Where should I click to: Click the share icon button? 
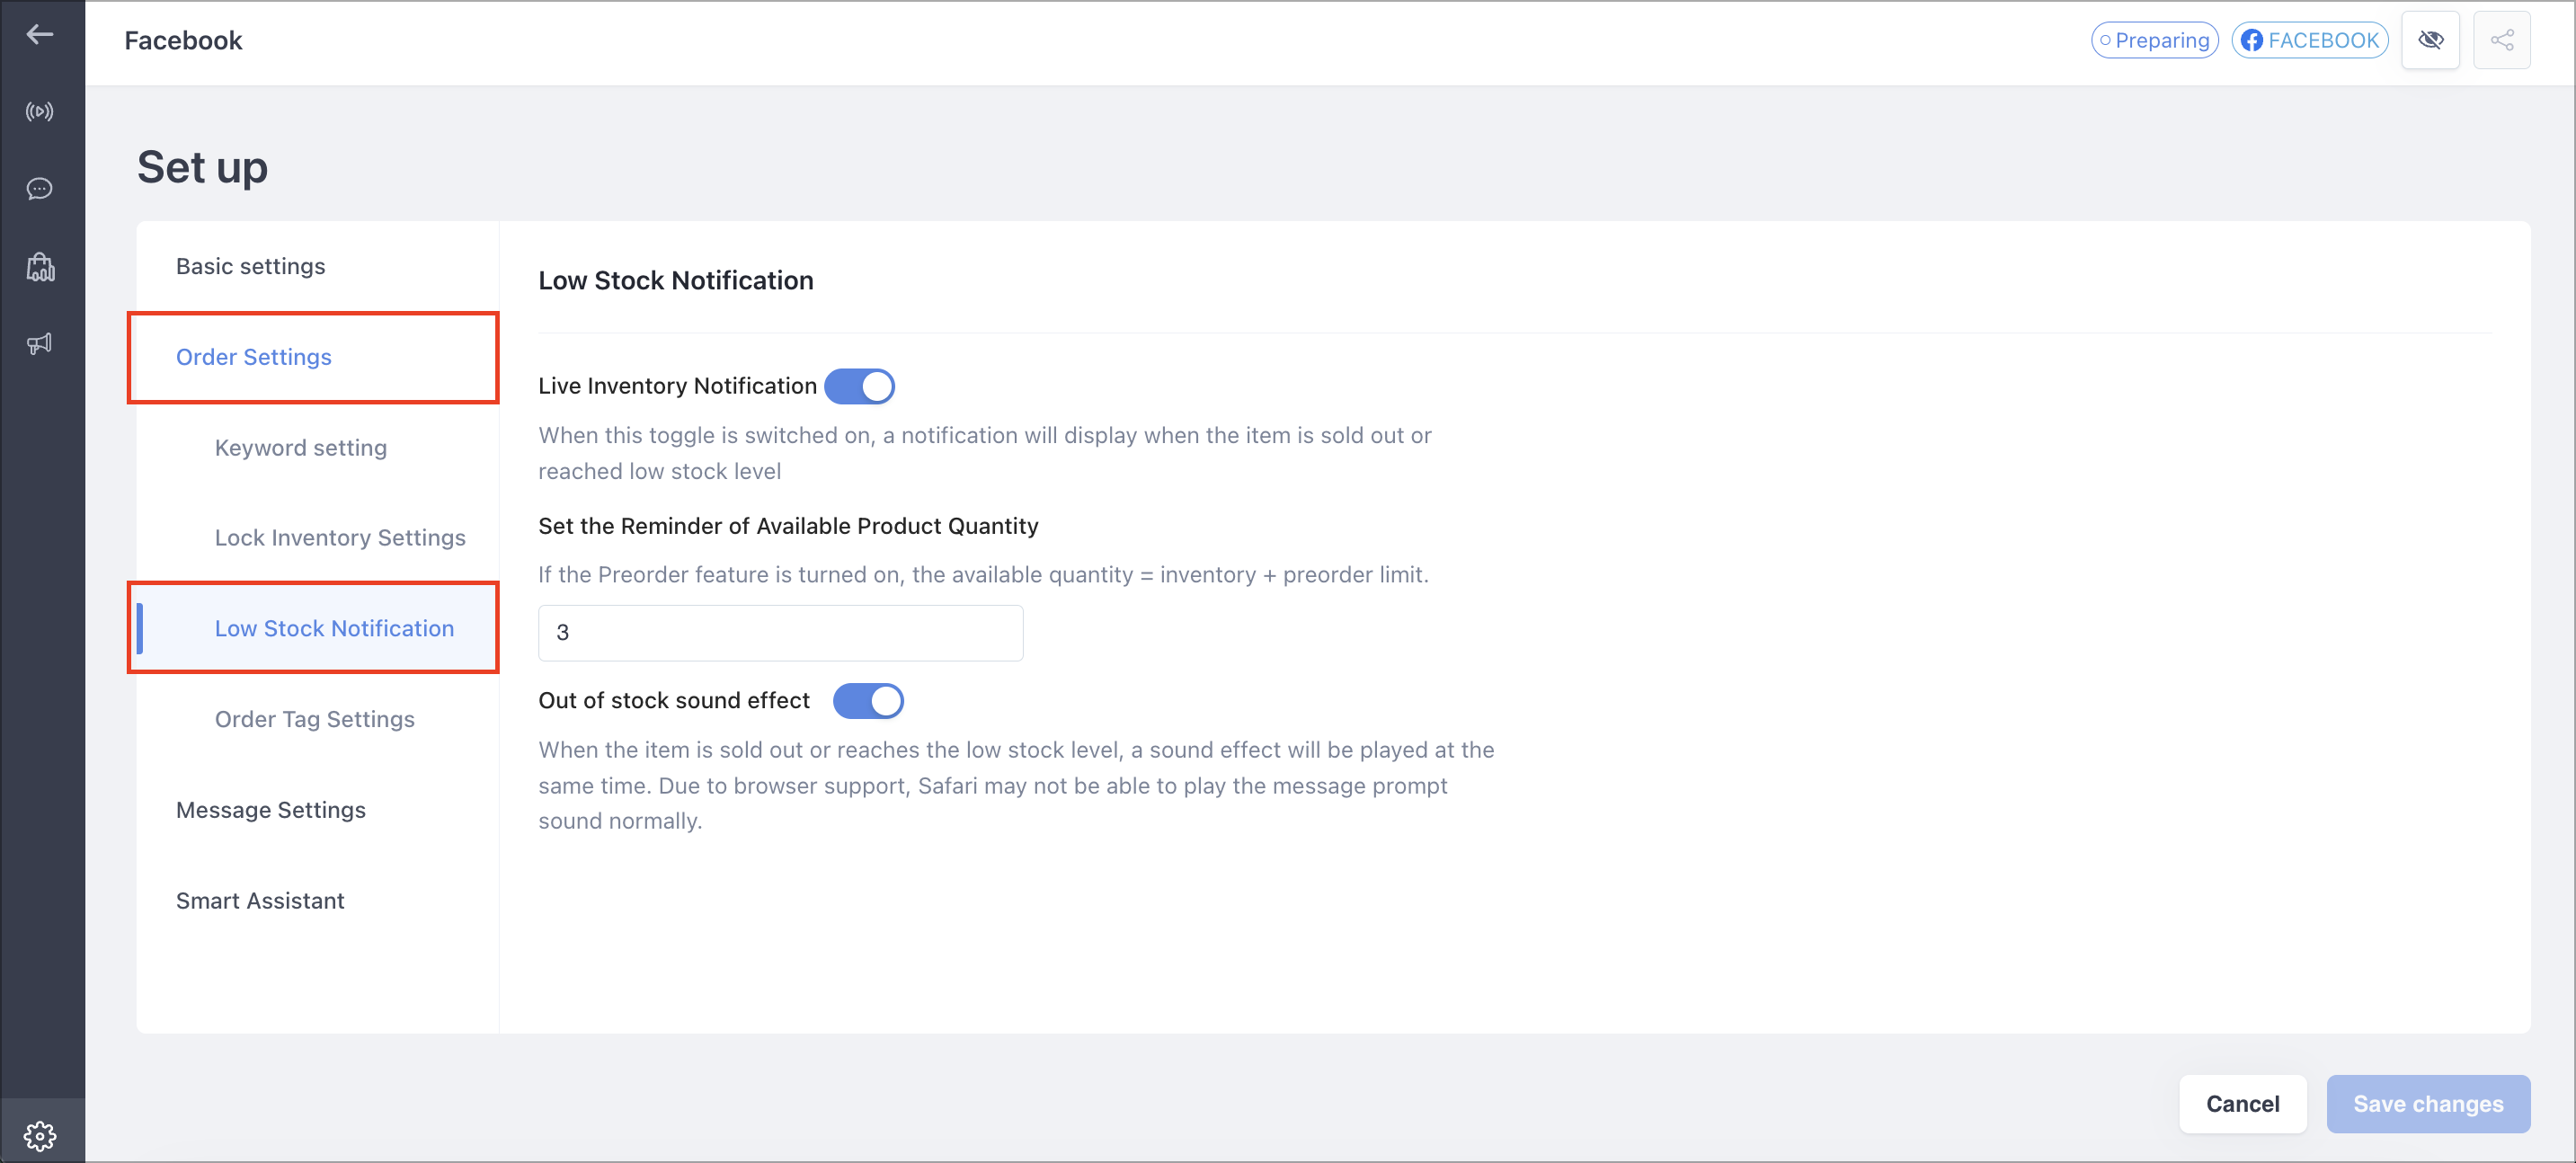point(2501,40)
